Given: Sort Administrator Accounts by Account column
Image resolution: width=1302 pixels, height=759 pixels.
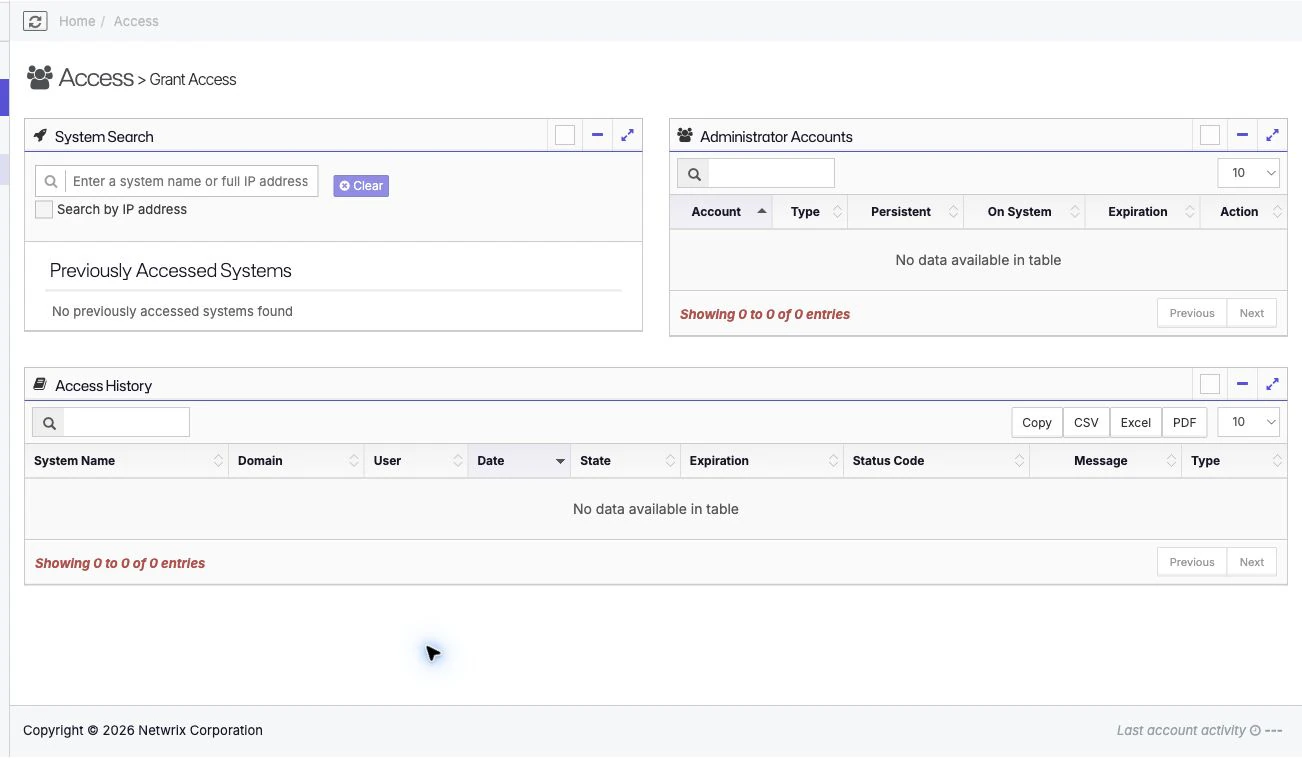Looking at the screenshot, I should pos(721,212).
